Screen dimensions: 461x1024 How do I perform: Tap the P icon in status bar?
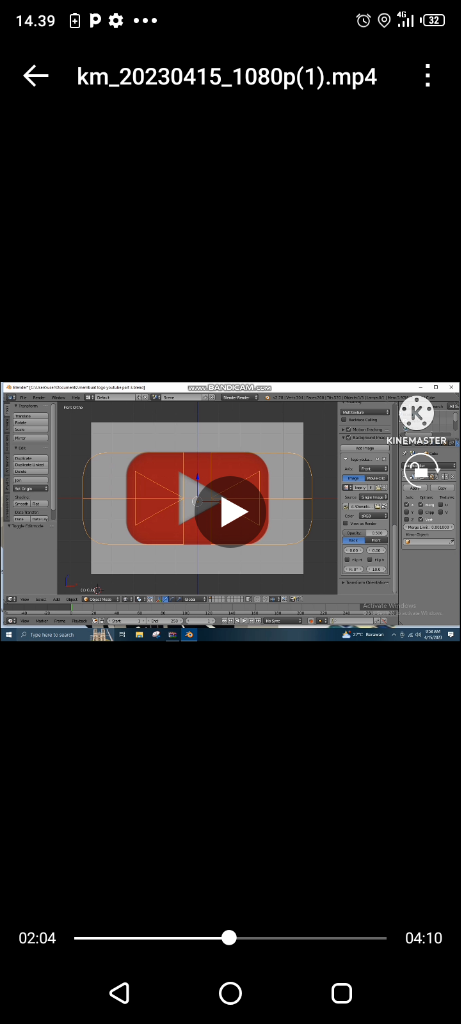click(95, 20)
